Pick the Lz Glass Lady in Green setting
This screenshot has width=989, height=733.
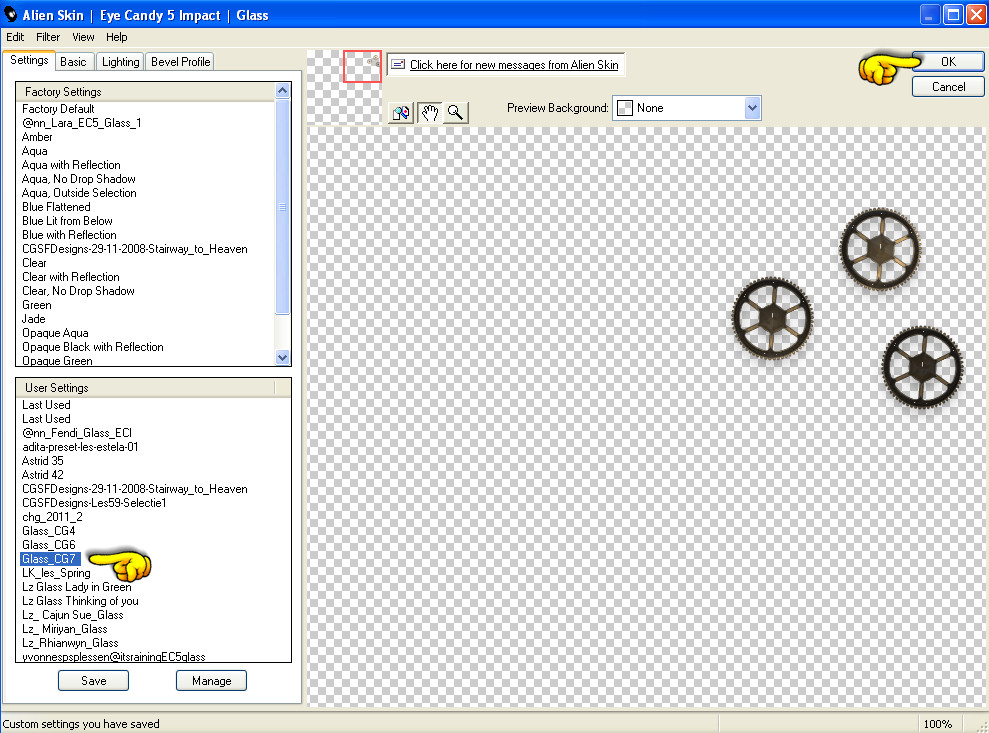pyautogui.click(x=77, y=587)
